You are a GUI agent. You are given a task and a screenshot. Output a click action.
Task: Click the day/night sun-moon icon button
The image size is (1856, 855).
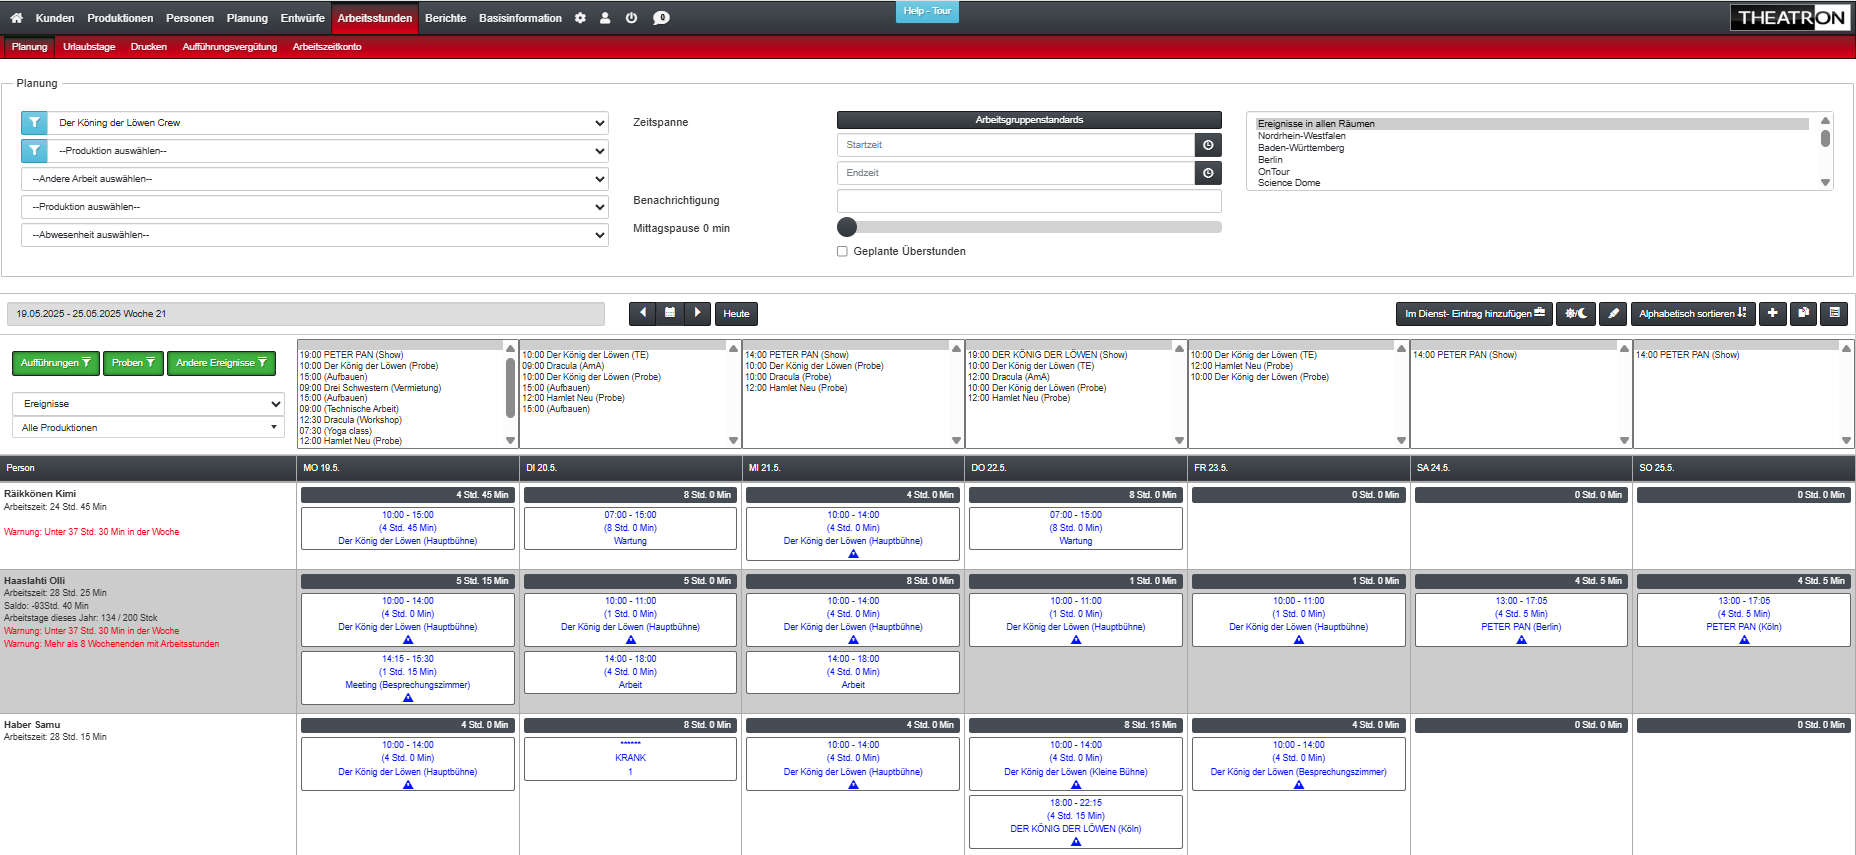(1576, 314)
